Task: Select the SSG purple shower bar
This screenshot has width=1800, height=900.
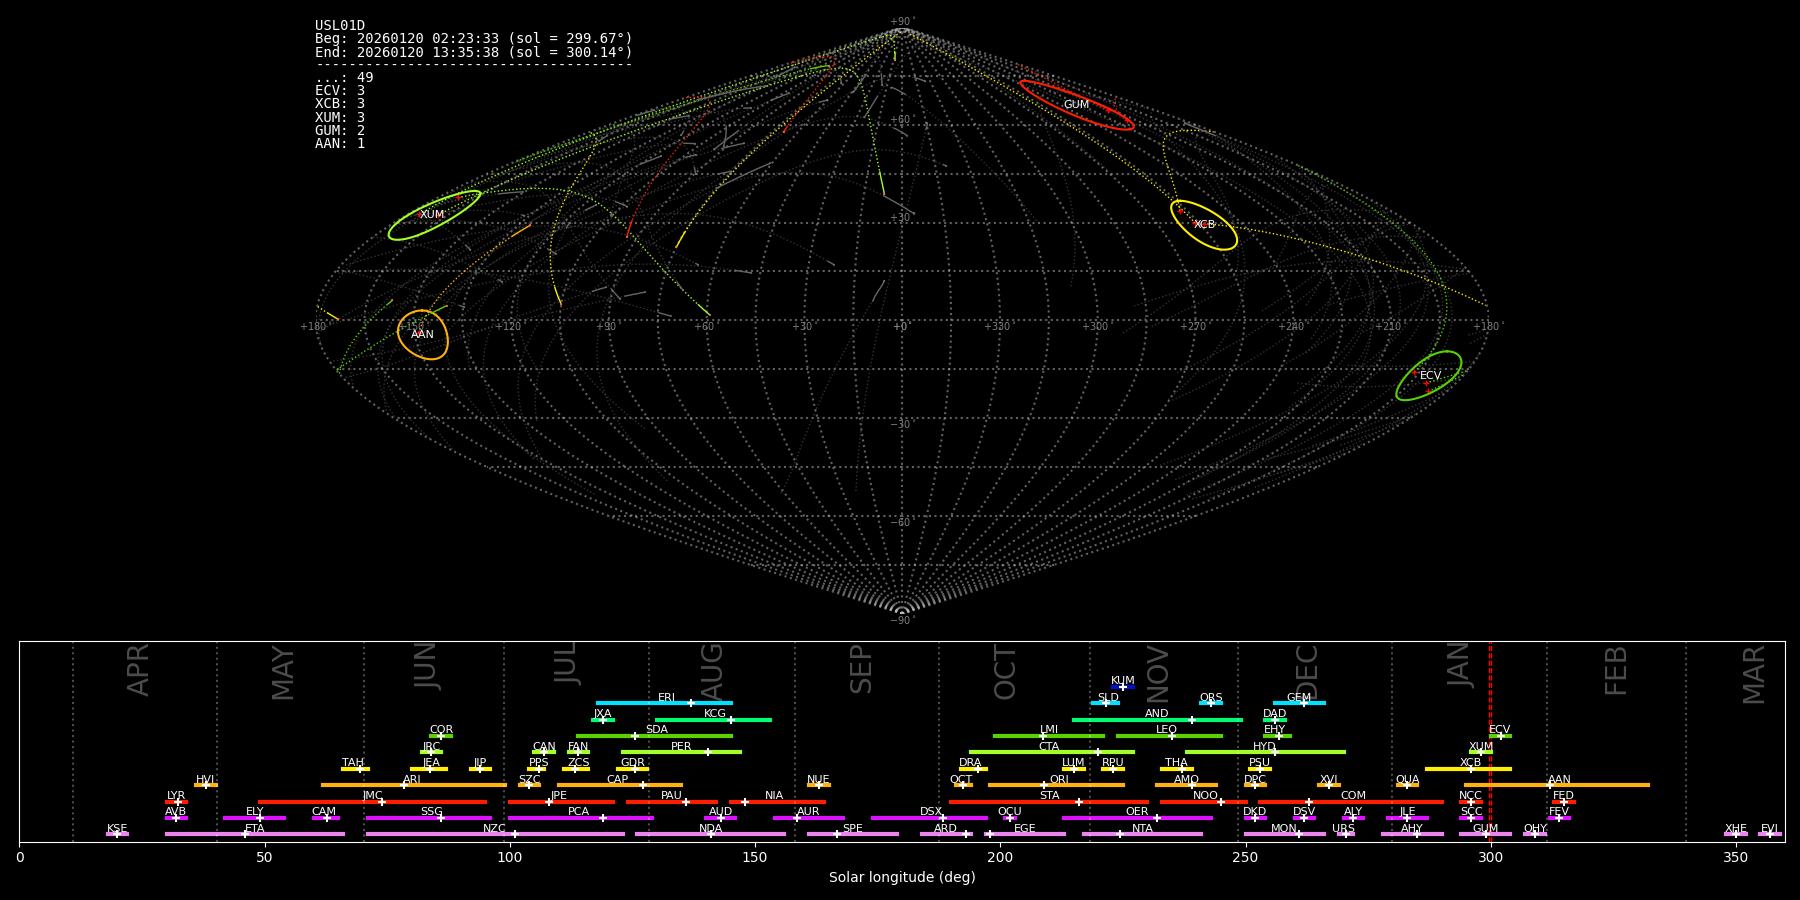Action: [x=429, y=818]
